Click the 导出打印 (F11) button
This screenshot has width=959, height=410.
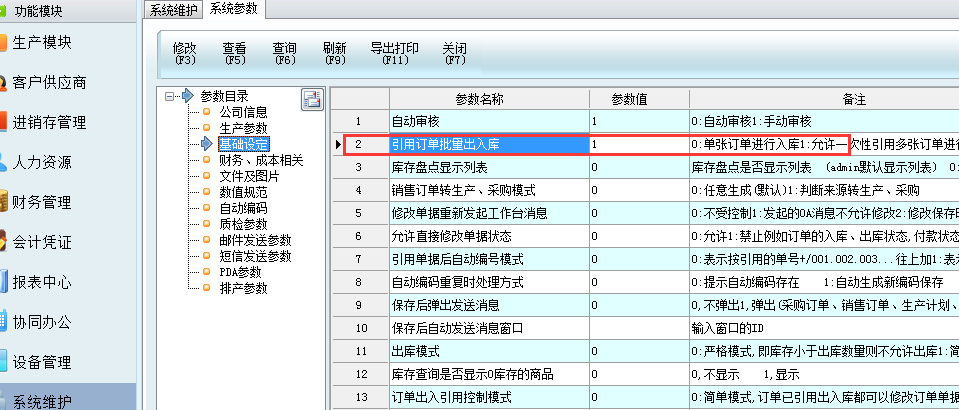click(394, 54)
